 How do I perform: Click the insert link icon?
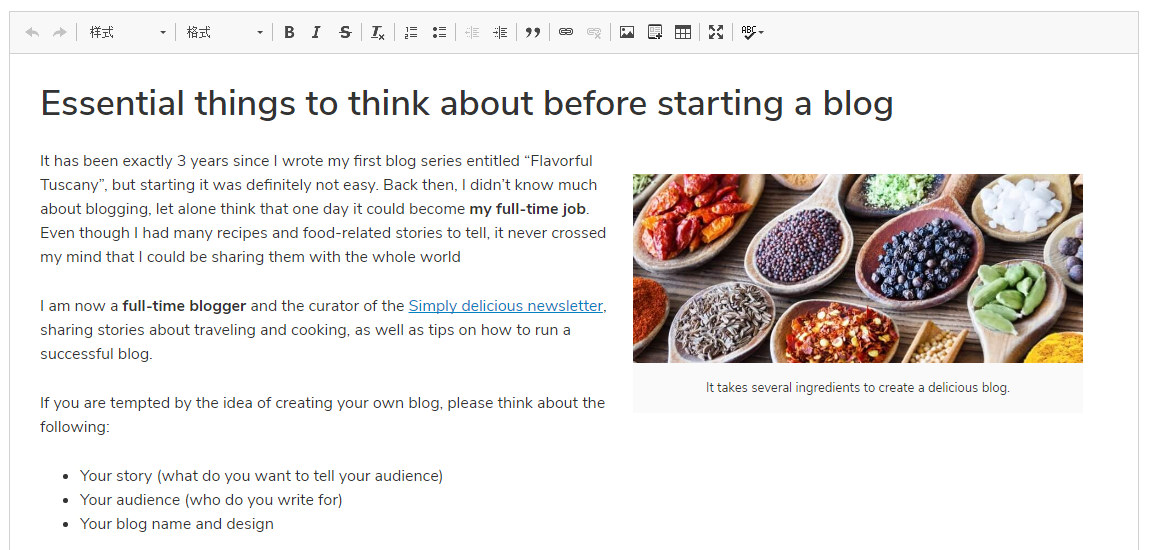point(566,32)
